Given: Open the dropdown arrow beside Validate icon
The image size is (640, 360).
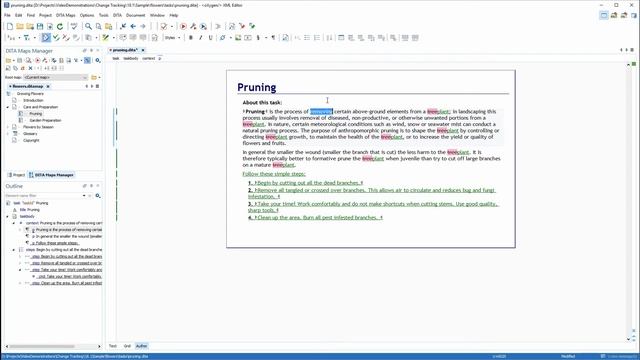Looking at the screenshot, I should point(171,26).
